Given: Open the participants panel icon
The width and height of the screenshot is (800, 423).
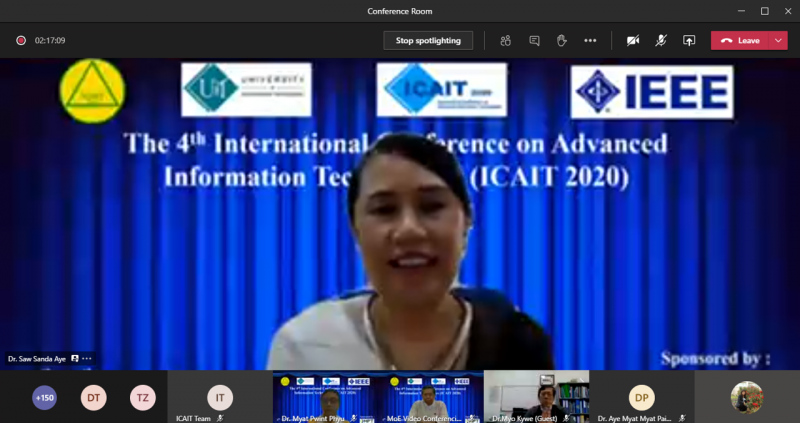Looking at the screenshot, I should point(506,40).
